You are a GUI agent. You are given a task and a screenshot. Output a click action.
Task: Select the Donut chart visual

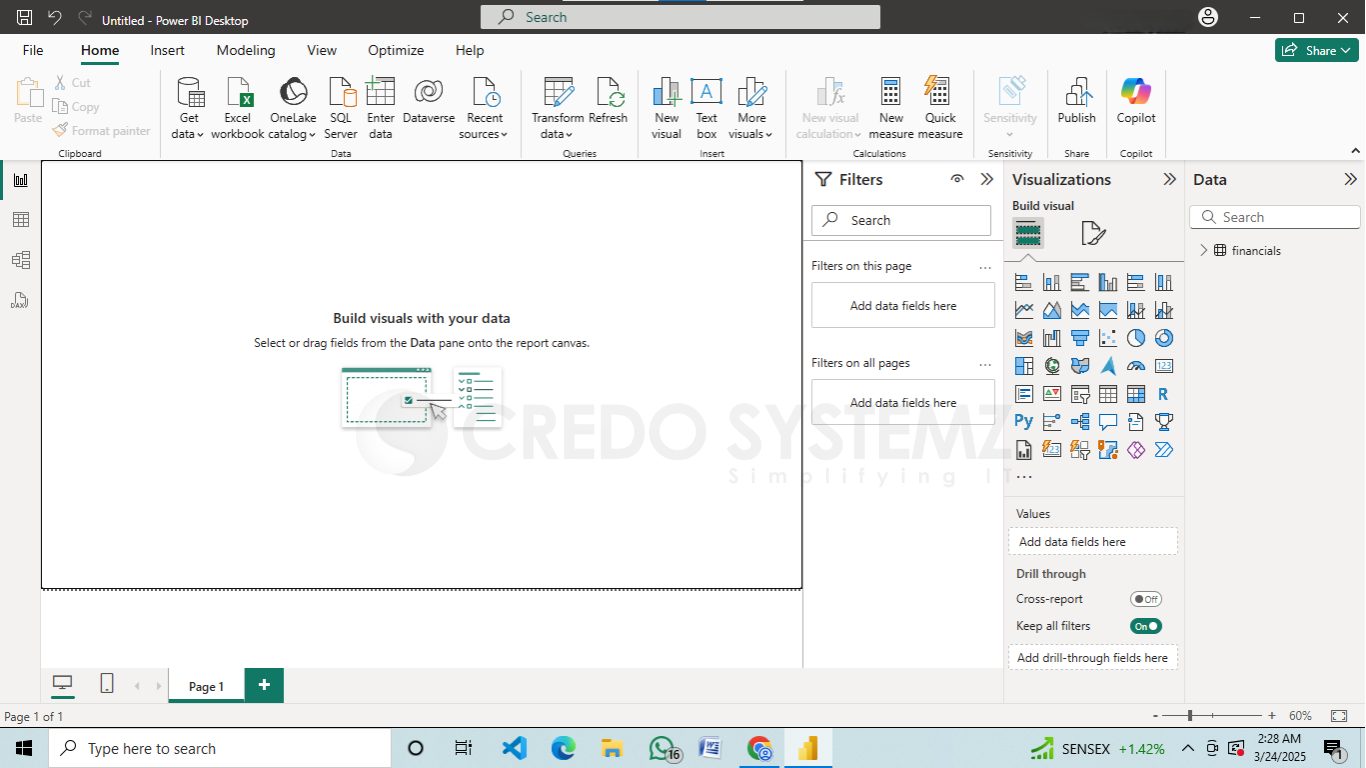tap(1164, 338)
